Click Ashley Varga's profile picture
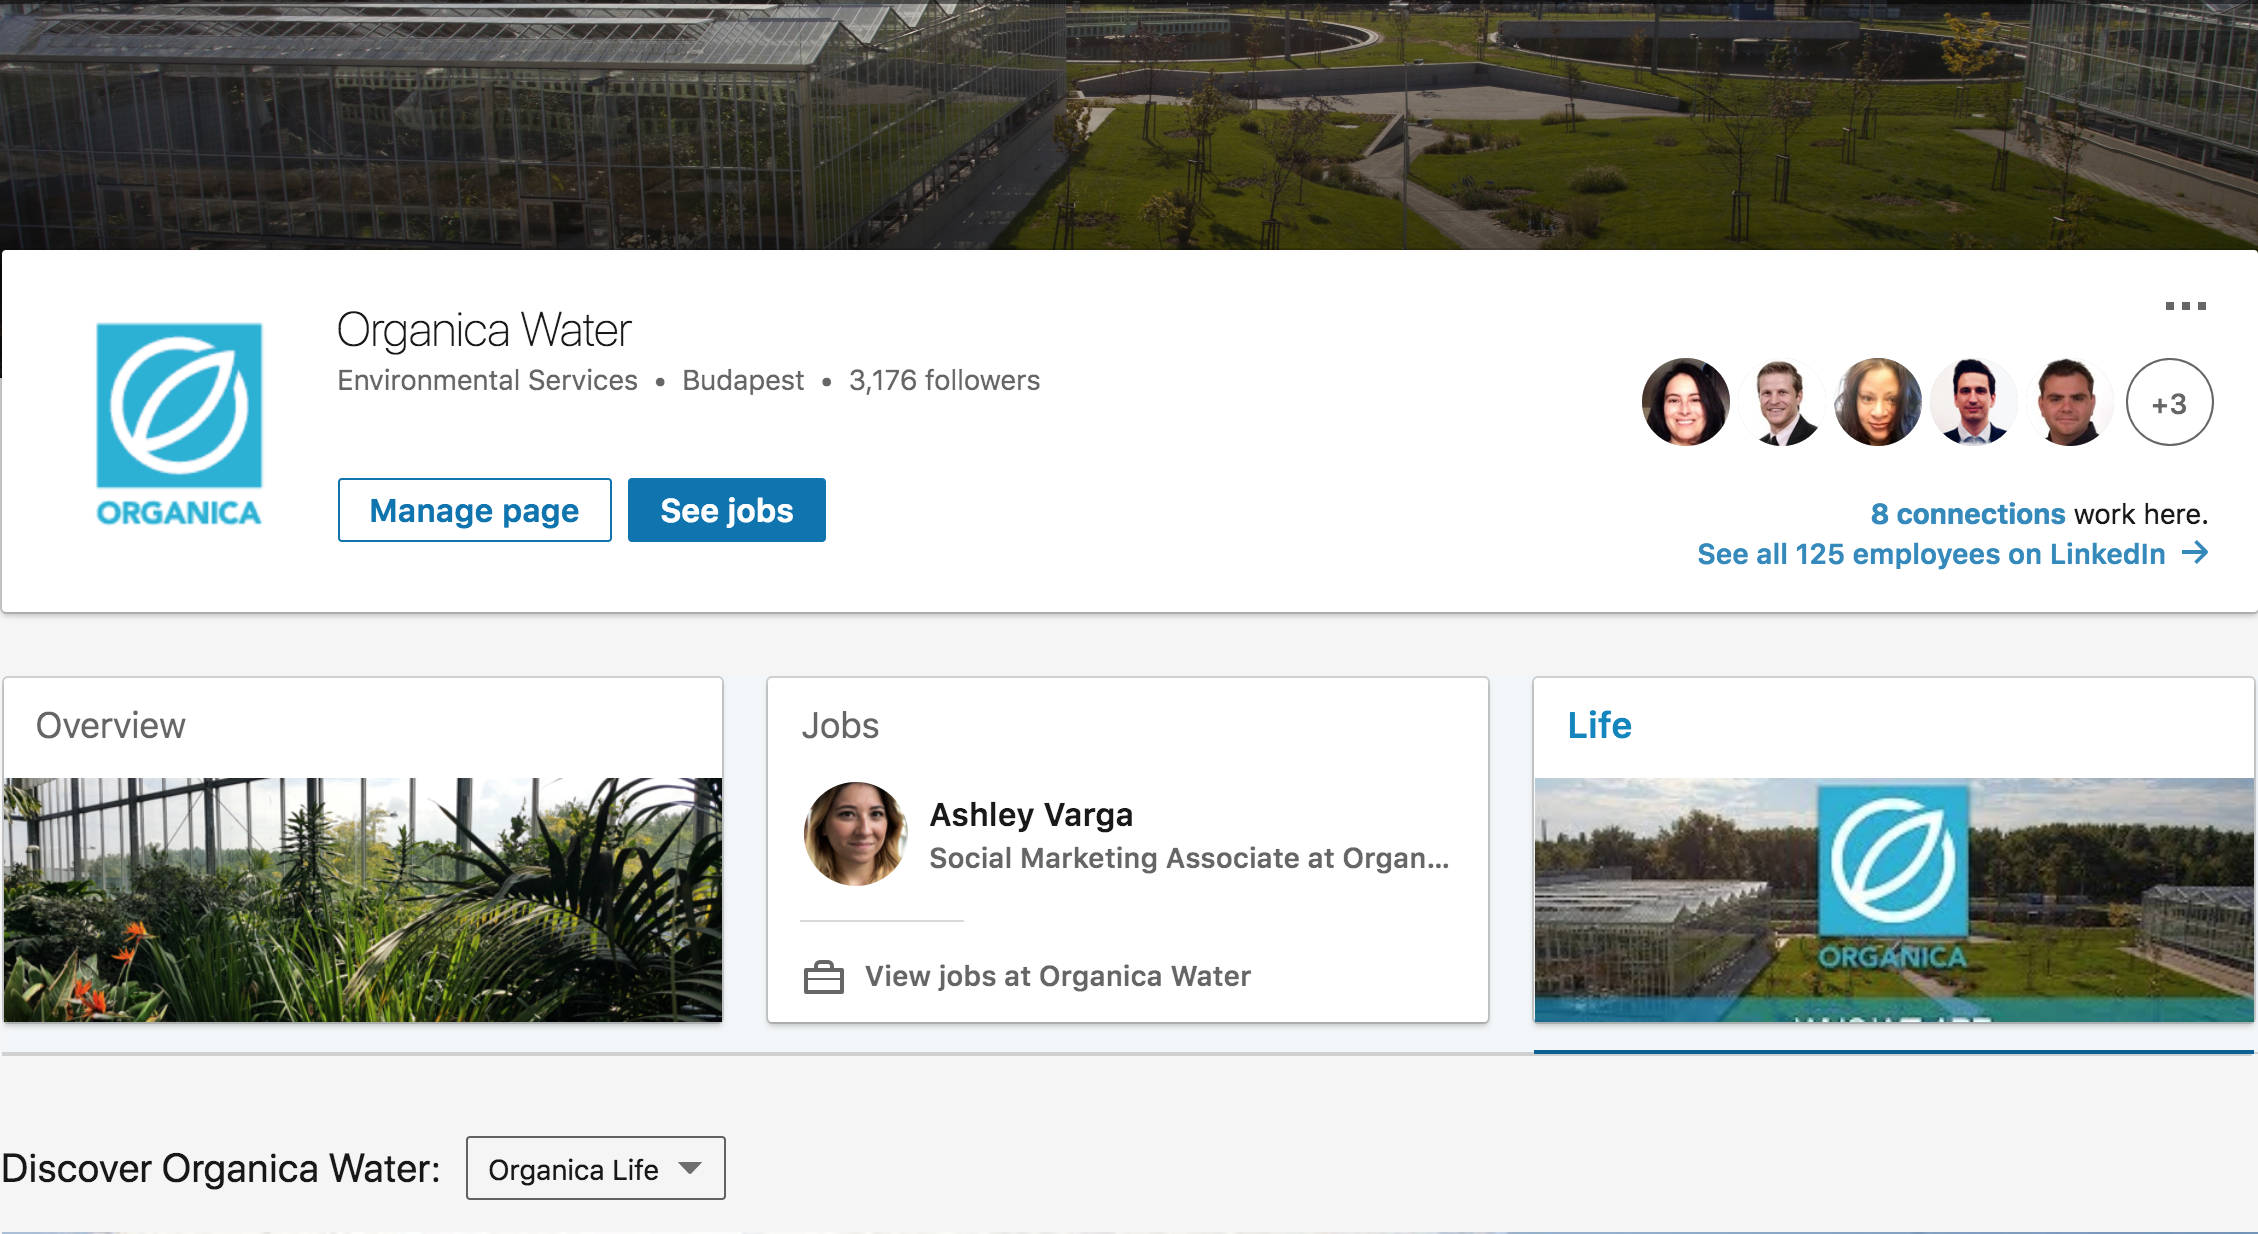2258x1234 pixels. tap(856, 834)
